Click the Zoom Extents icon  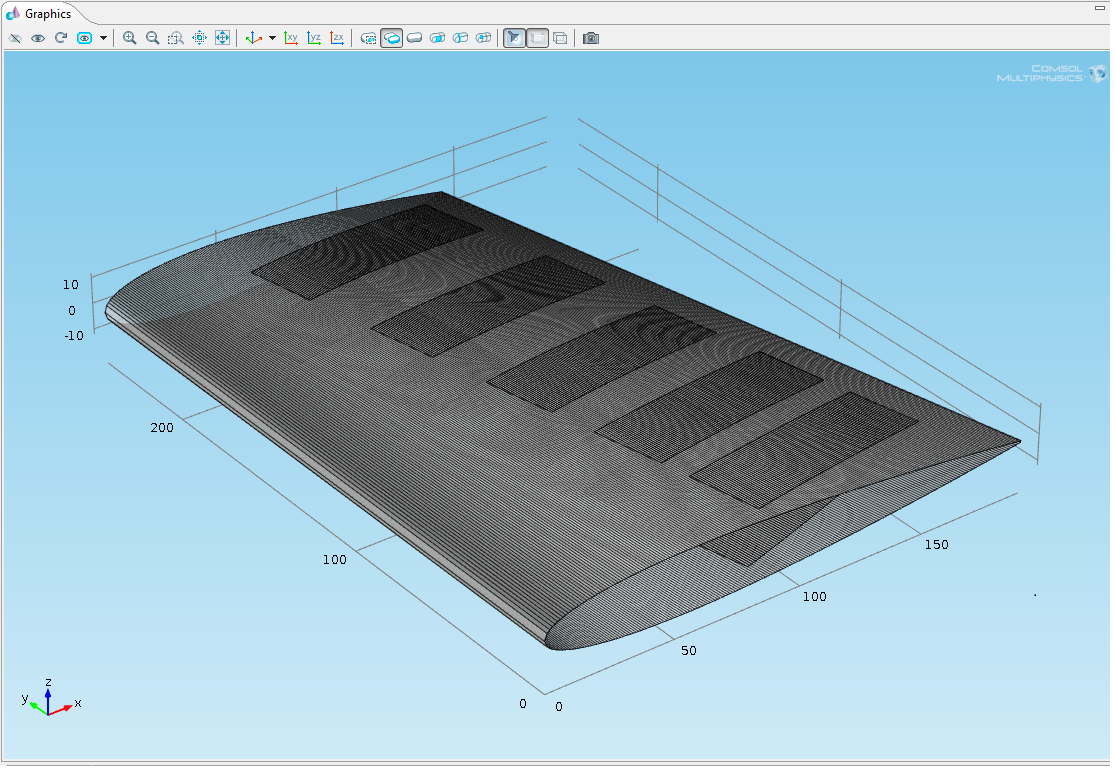[x=222, y=38]
